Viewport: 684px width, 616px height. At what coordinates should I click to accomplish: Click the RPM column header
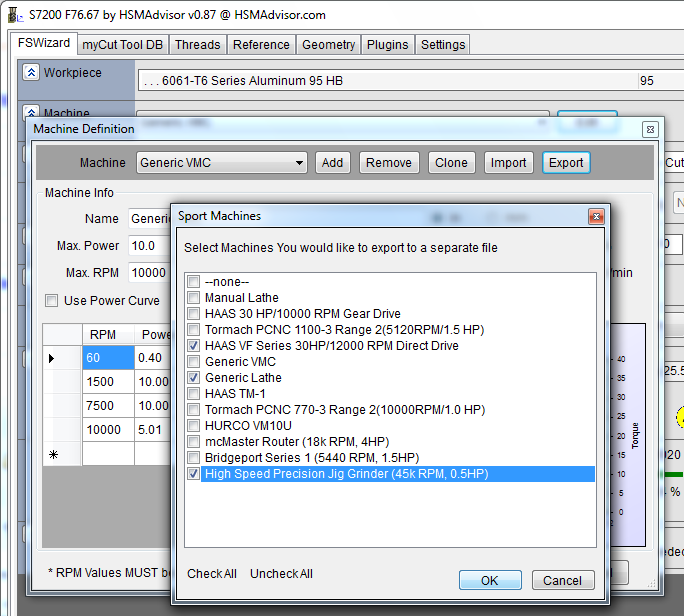click(108, 335)
